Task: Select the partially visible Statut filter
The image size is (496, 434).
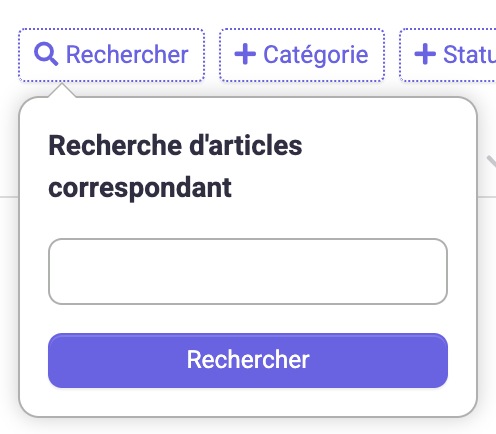Action: [x=448, y=55]
